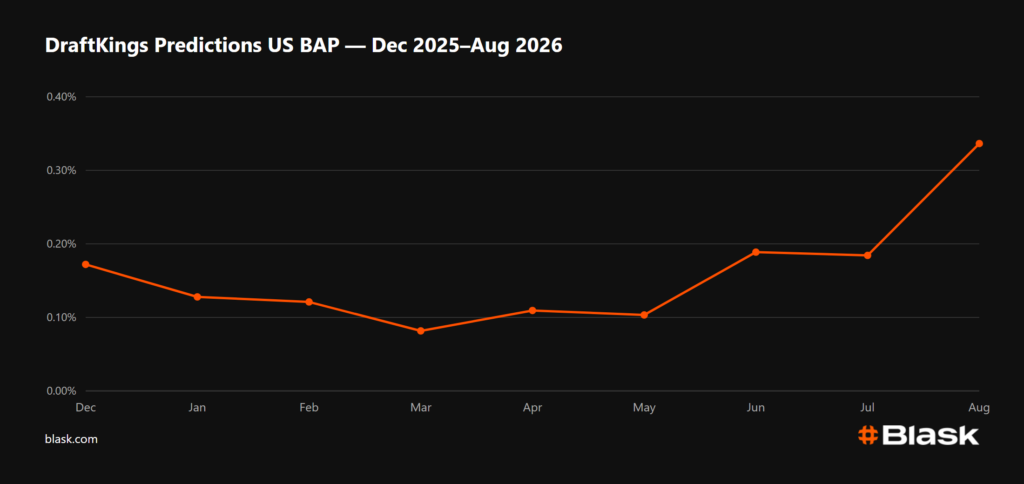
Task: Select the Mar data point, the lowest value
Action: click(421, 331)
